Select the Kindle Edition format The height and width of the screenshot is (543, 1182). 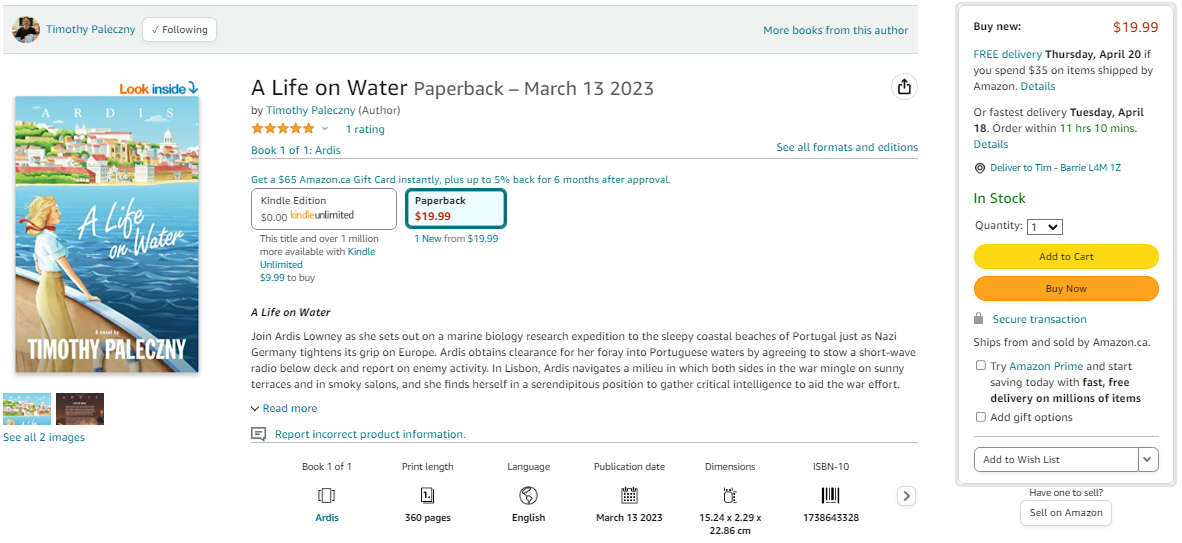coord(323,209)
